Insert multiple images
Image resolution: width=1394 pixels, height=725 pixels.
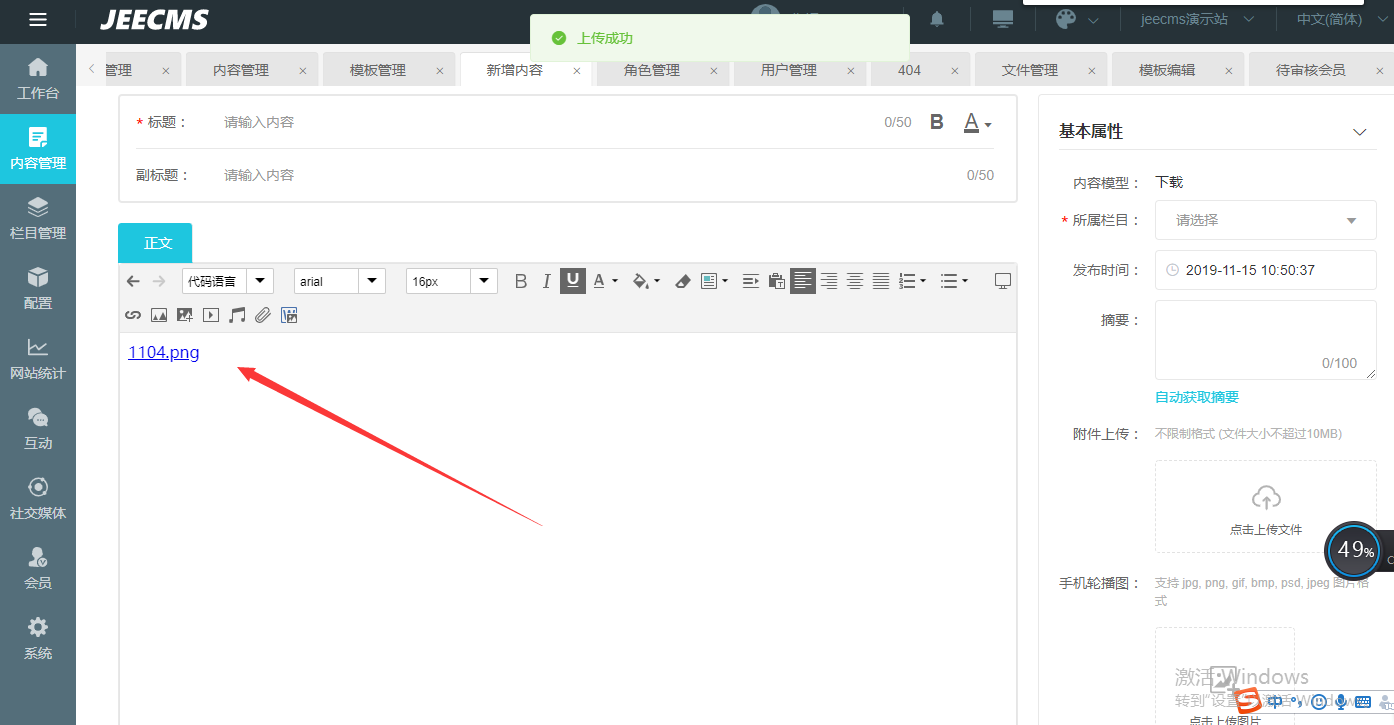pos(185,315)
